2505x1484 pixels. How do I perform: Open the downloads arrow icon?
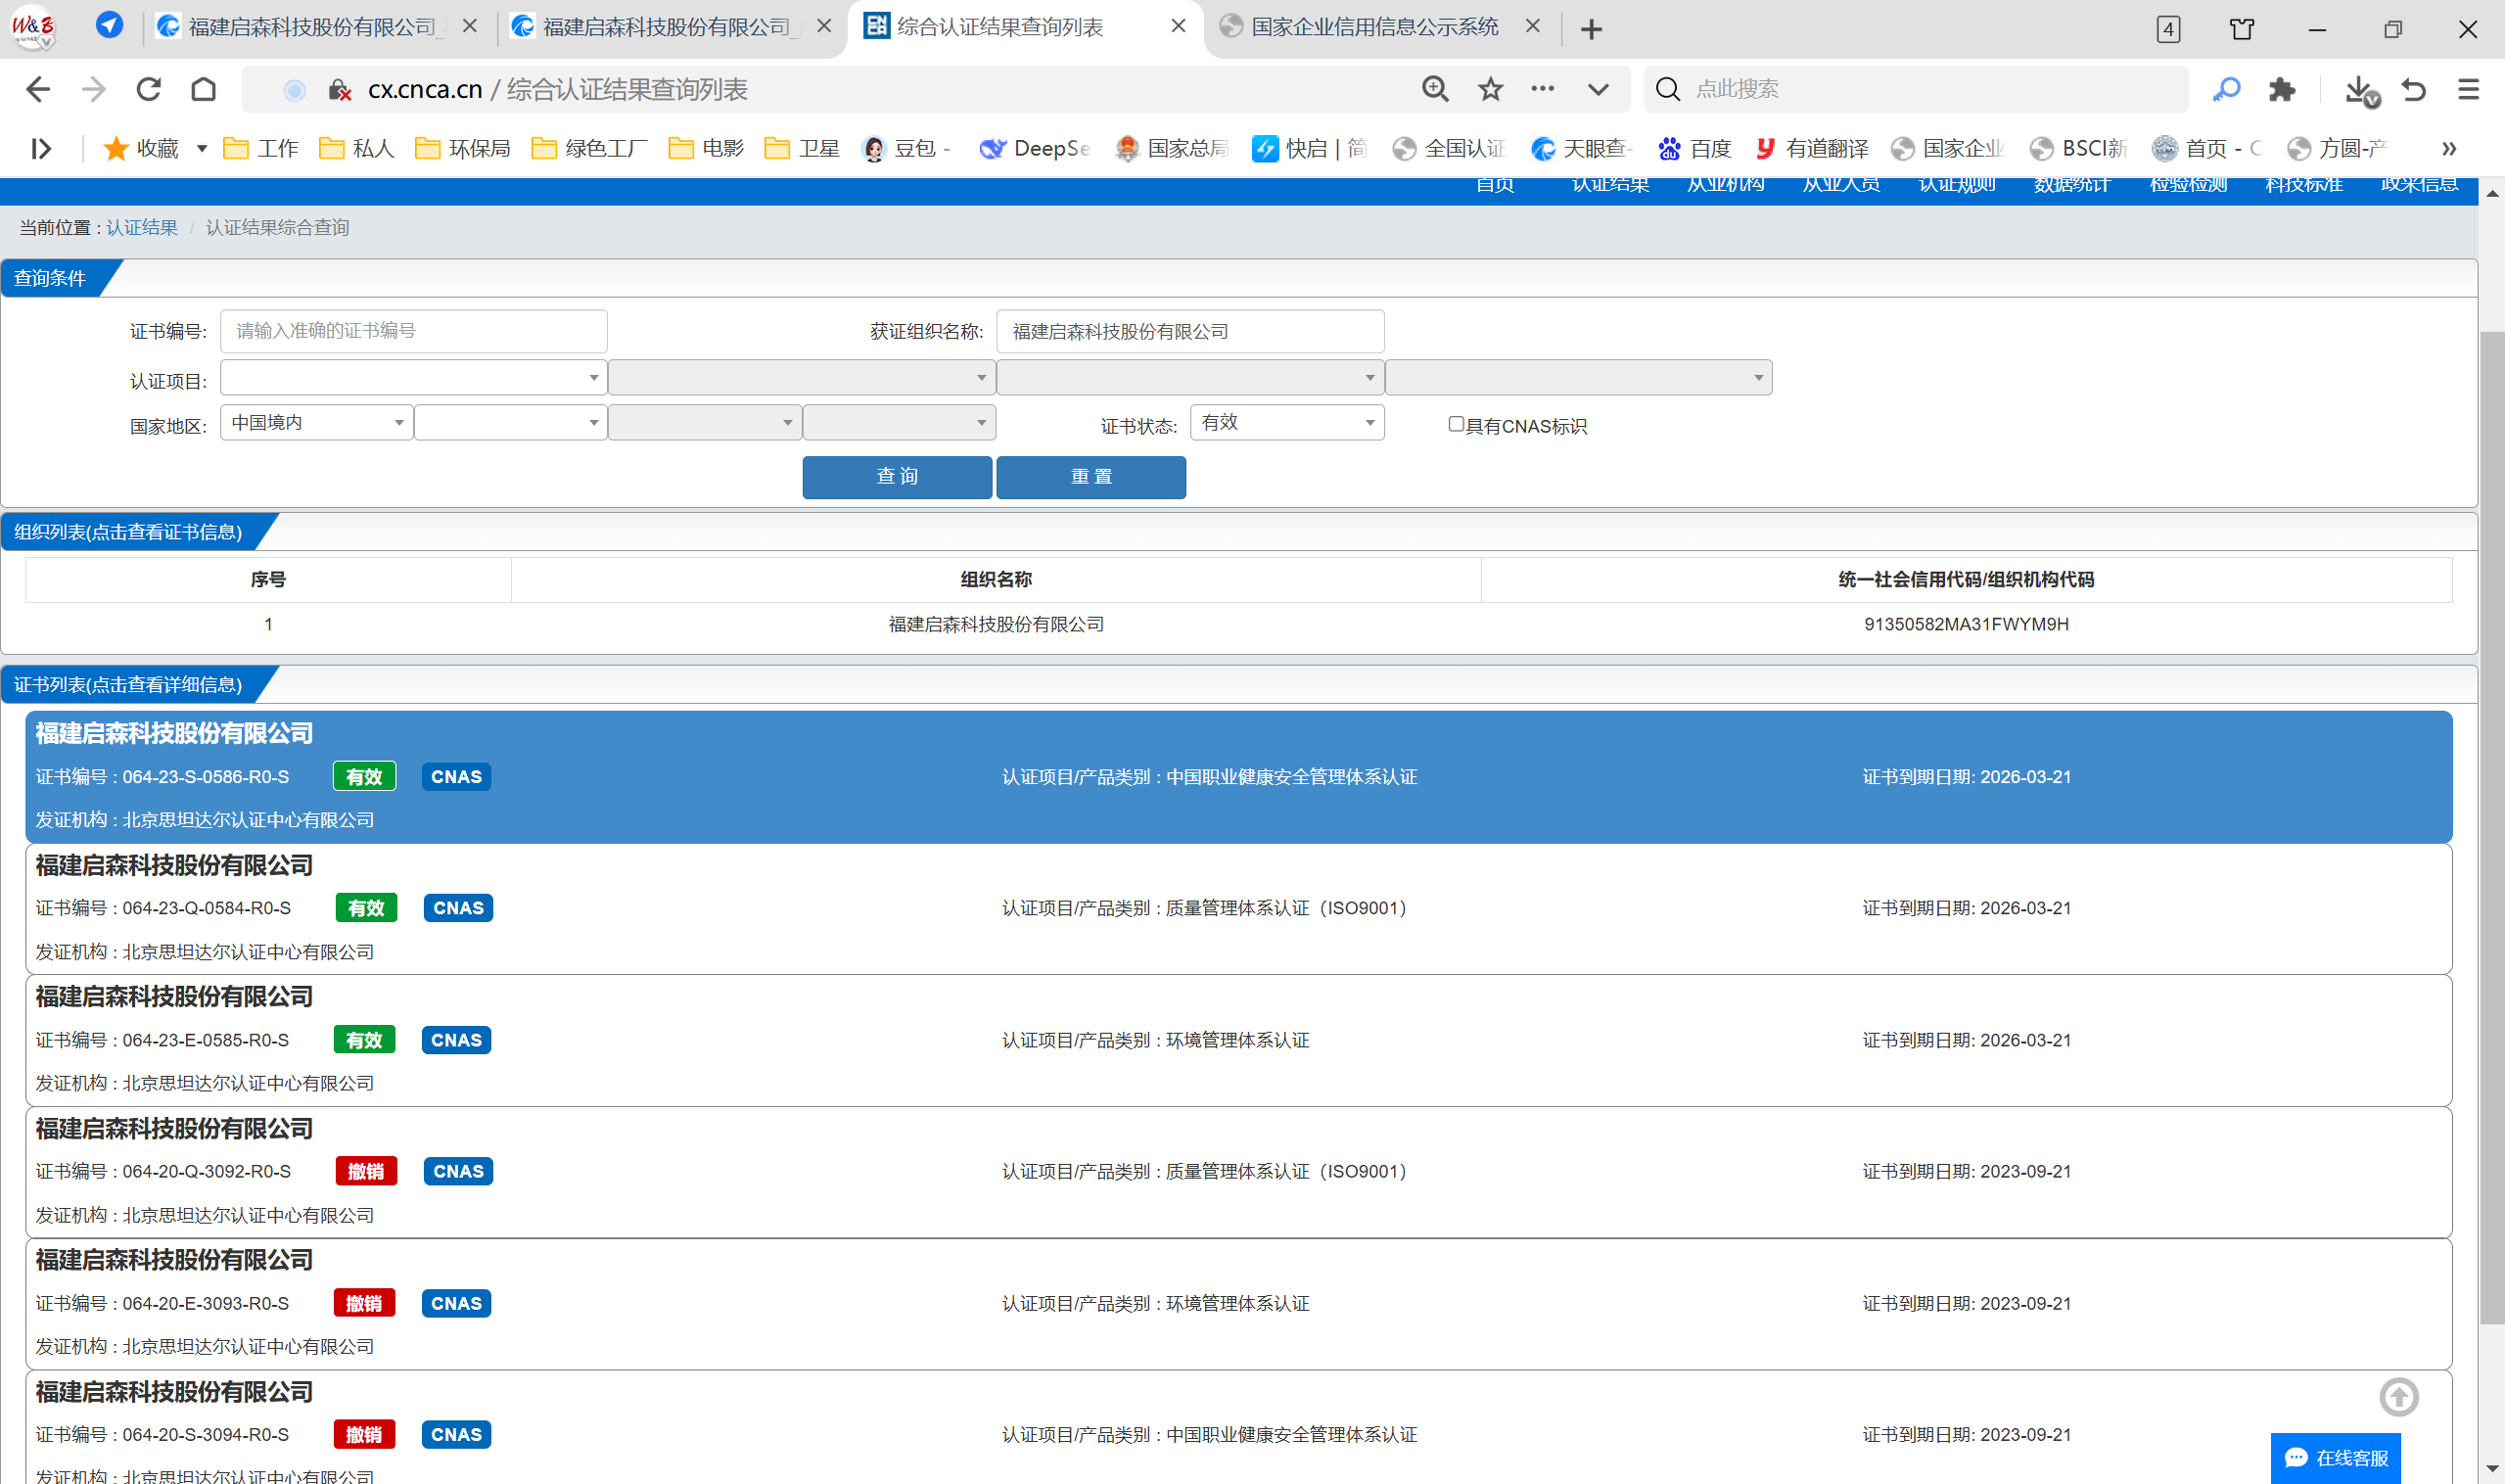[2359, 90]
